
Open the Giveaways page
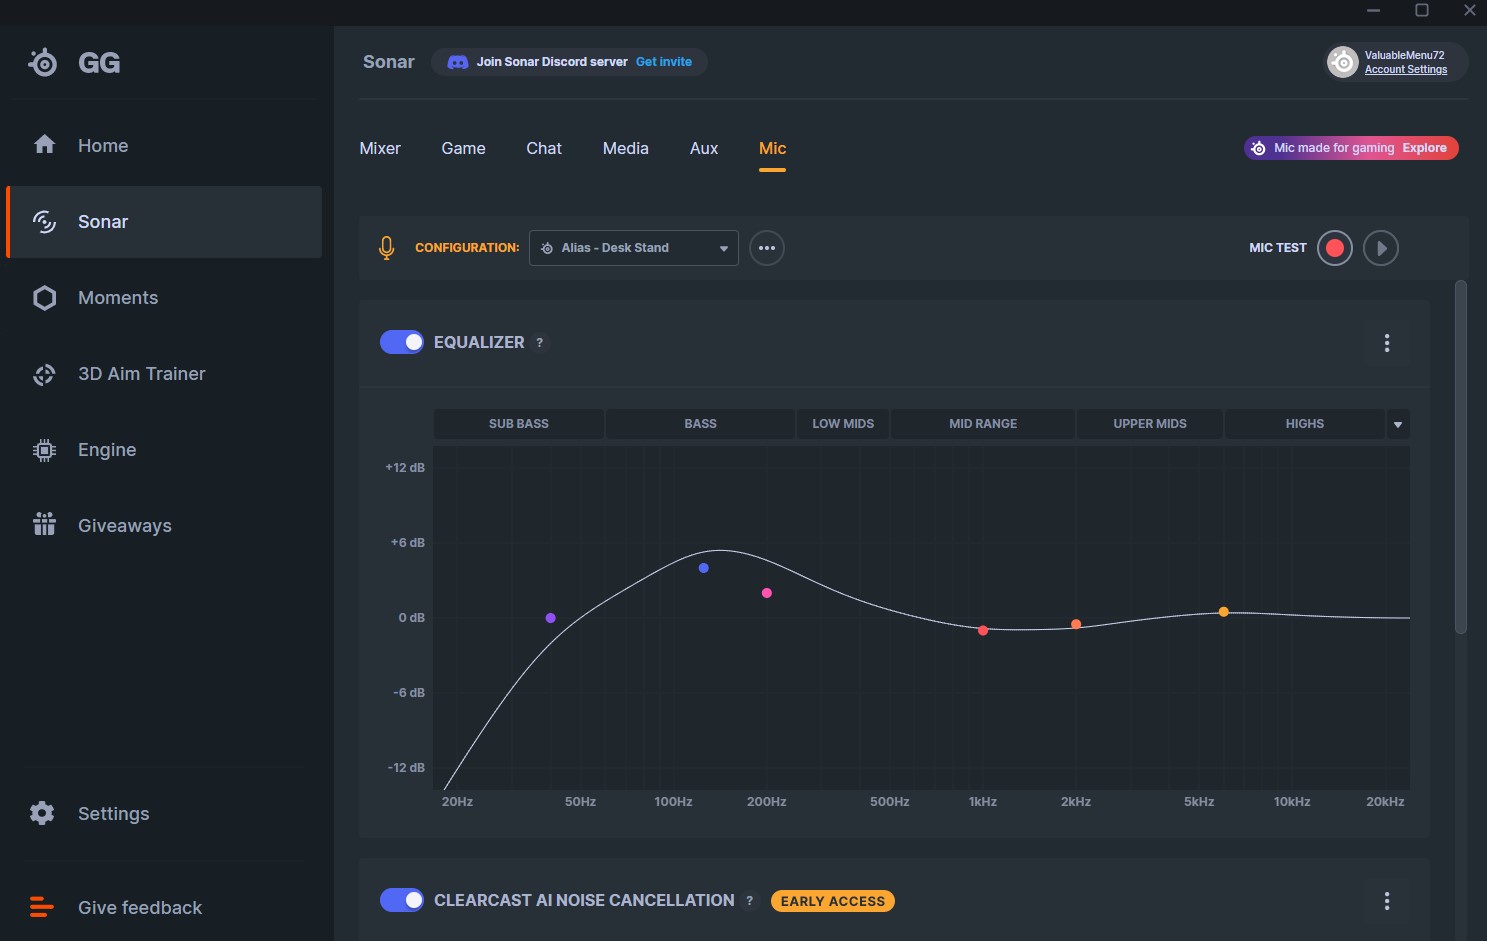pos(124,526)
